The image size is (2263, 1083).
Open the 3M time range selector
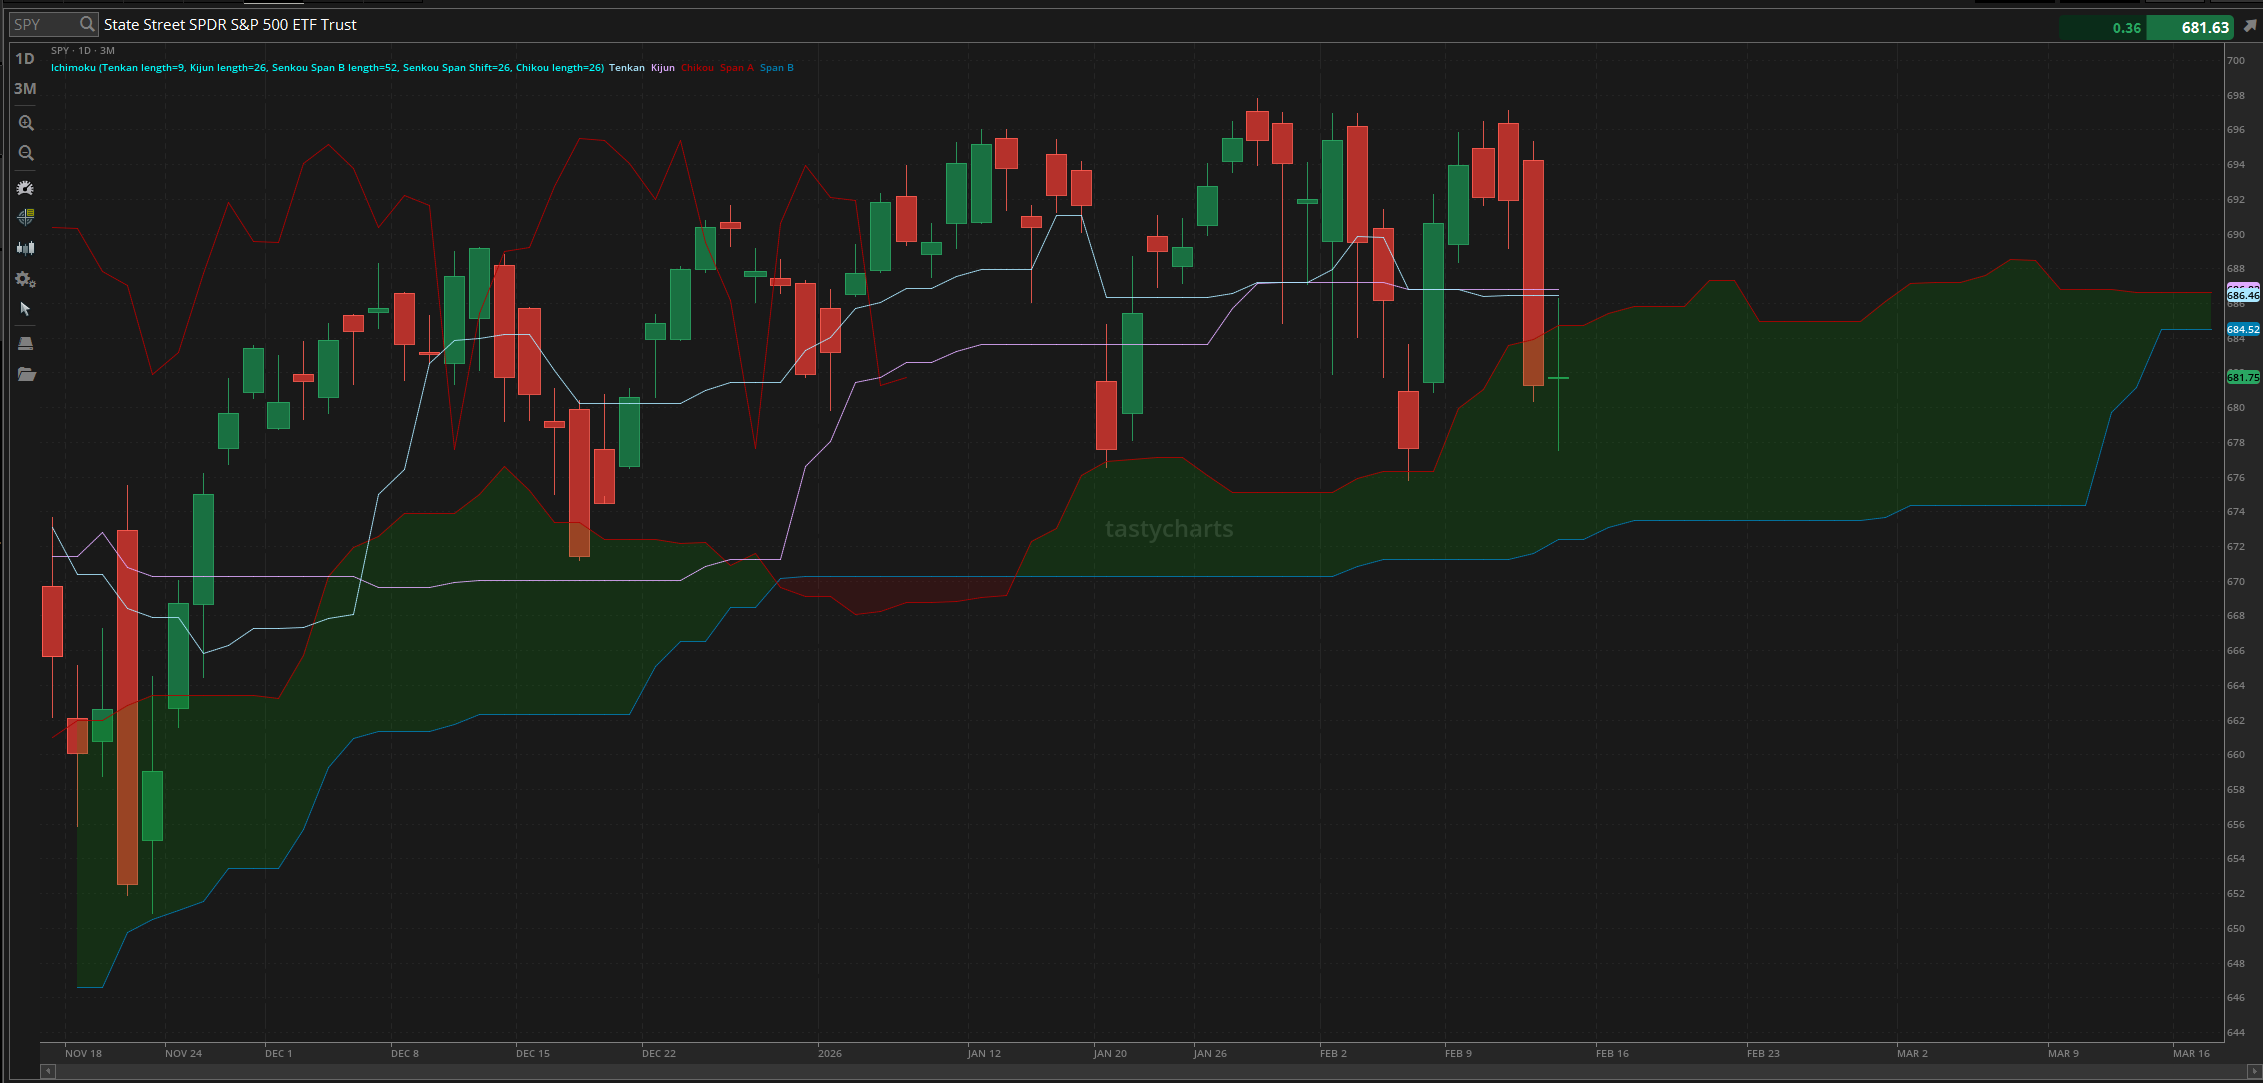click(25, 89)
